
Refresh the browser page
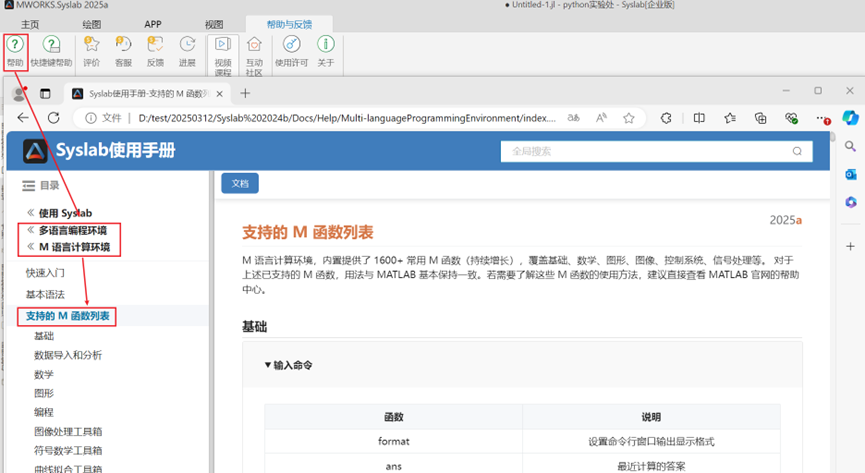pyautogui.click(x=54, y=118)
